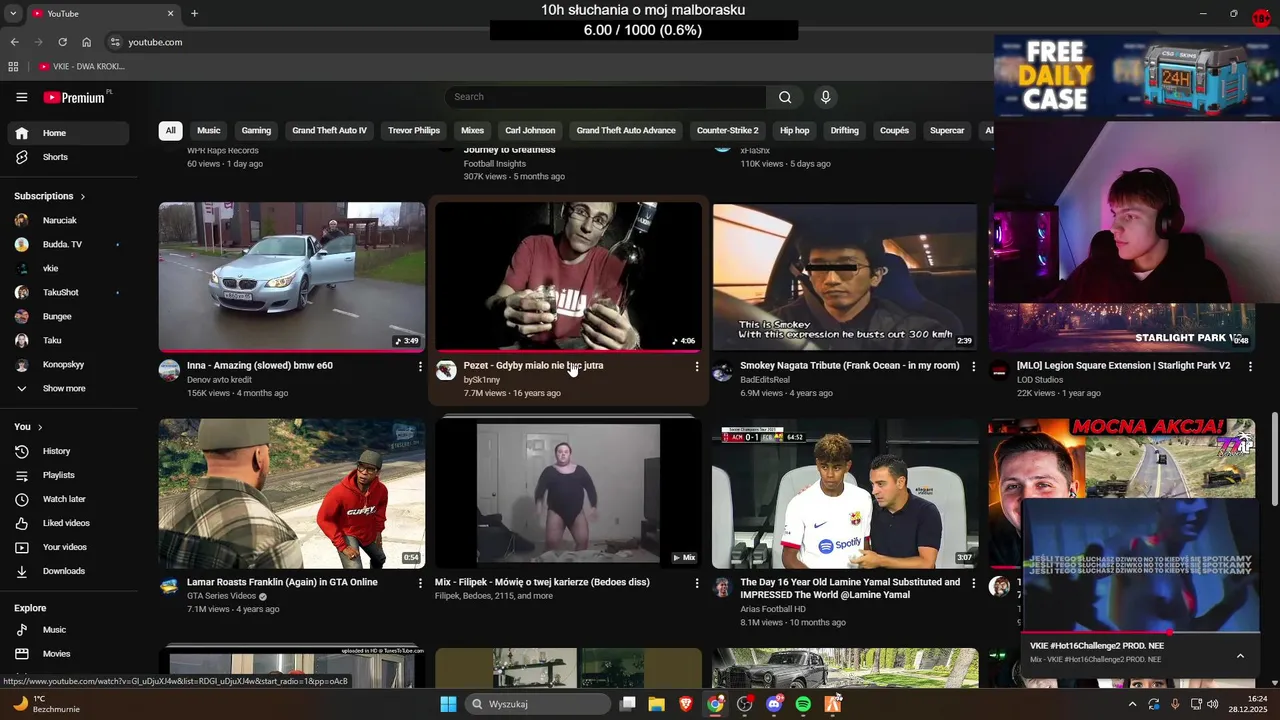Select the All filter chip
The height and width of the screenshot is (720, 1280).
click(x=170, y=130)
